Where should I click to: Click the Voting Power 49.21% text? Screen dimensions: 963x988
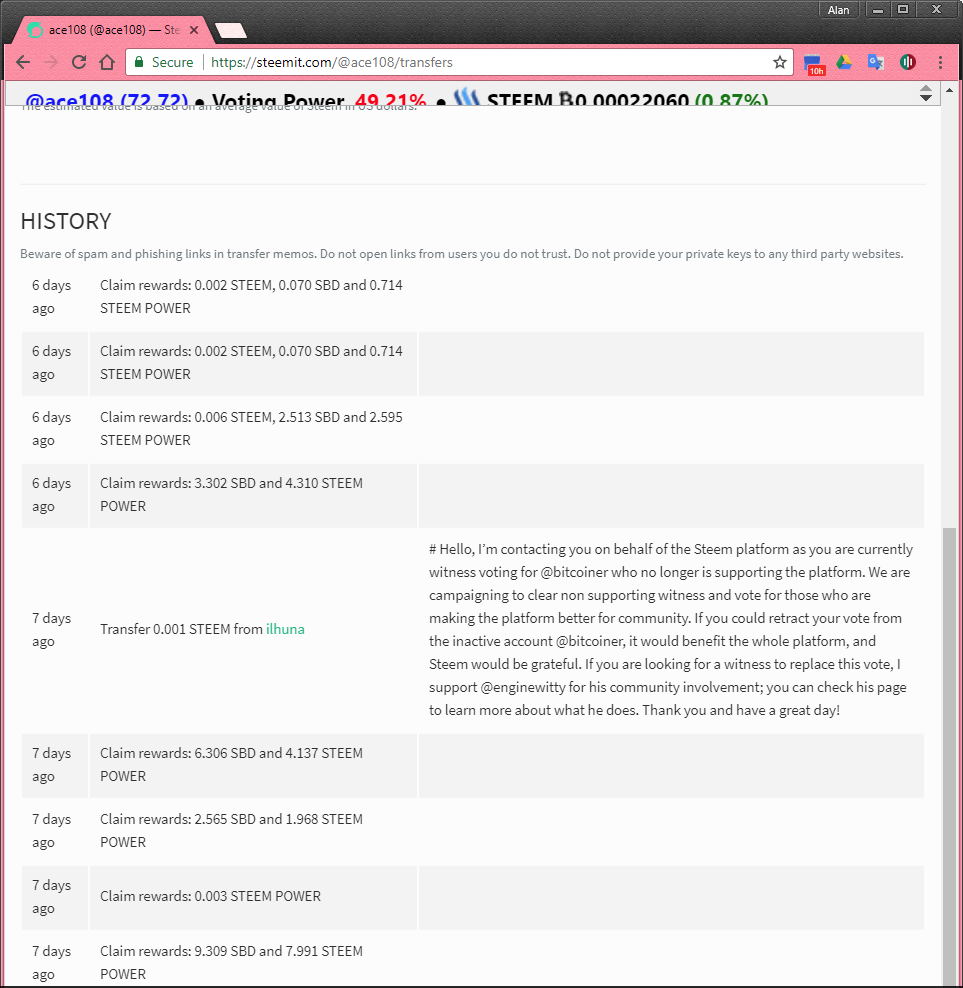click(x=319, y=100)
